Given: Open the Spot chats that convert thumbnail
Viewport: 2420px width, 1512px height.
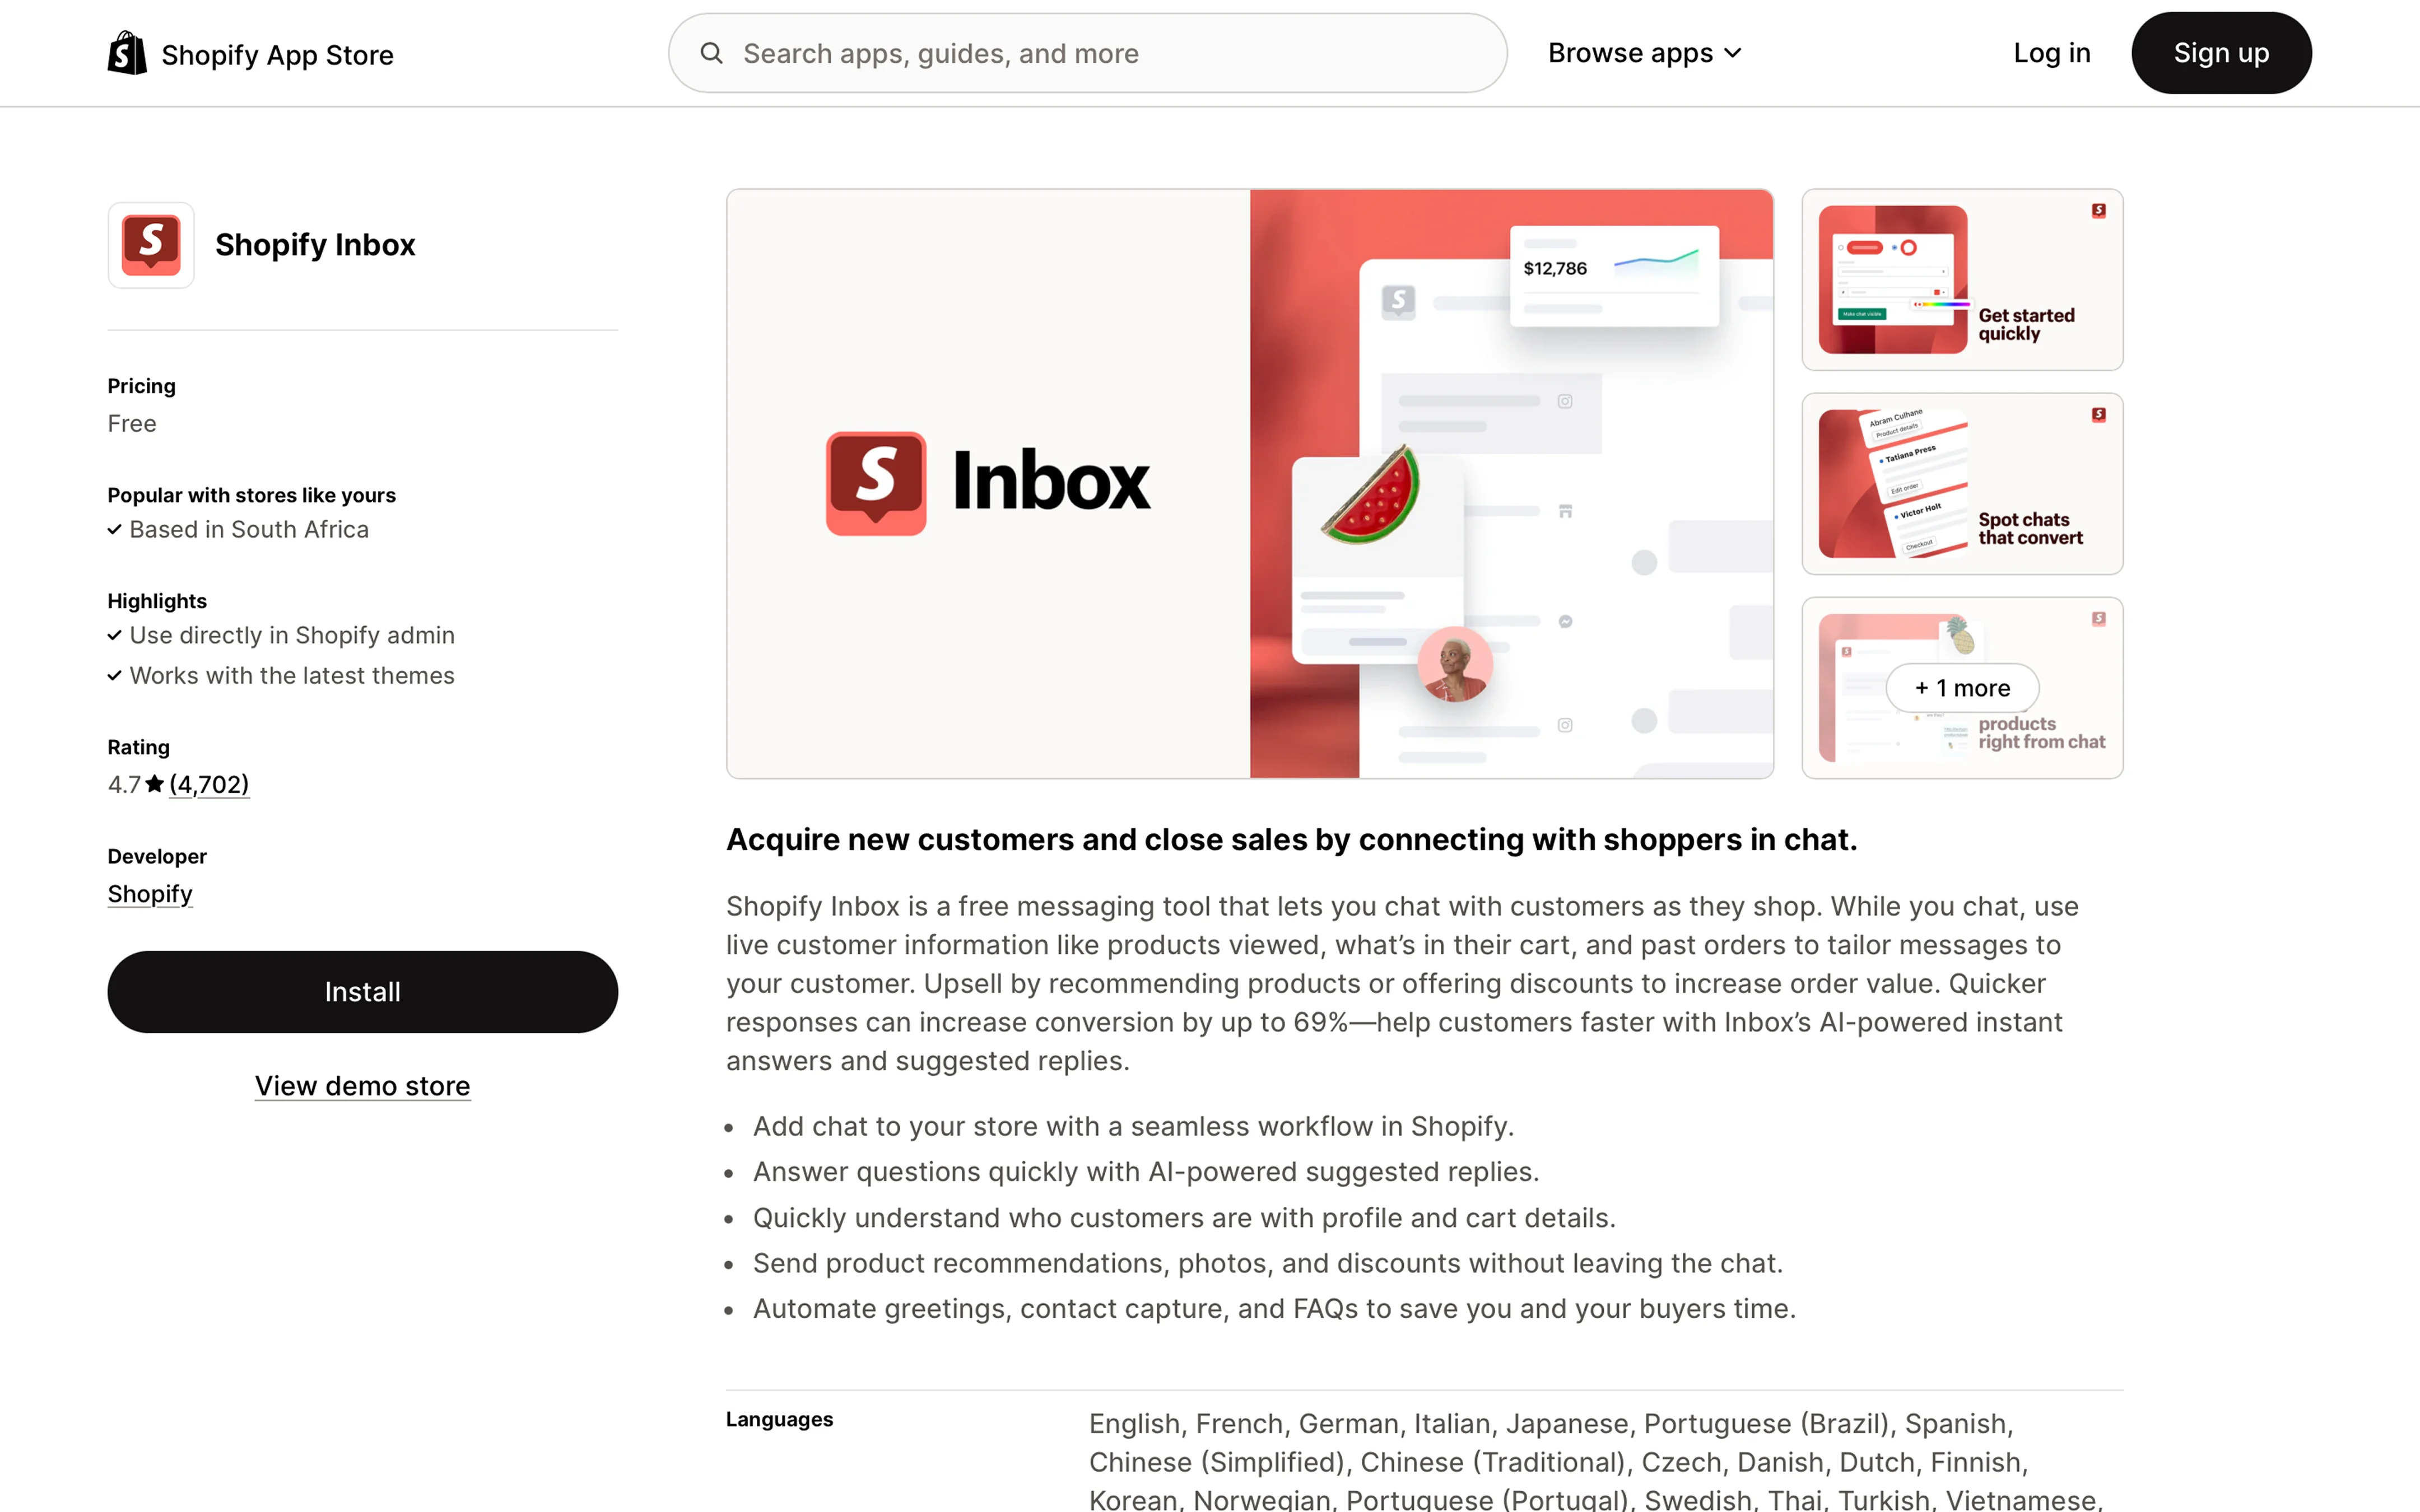Looking at the screenshot, I should pyautogui.click(x=1962, y=484).
